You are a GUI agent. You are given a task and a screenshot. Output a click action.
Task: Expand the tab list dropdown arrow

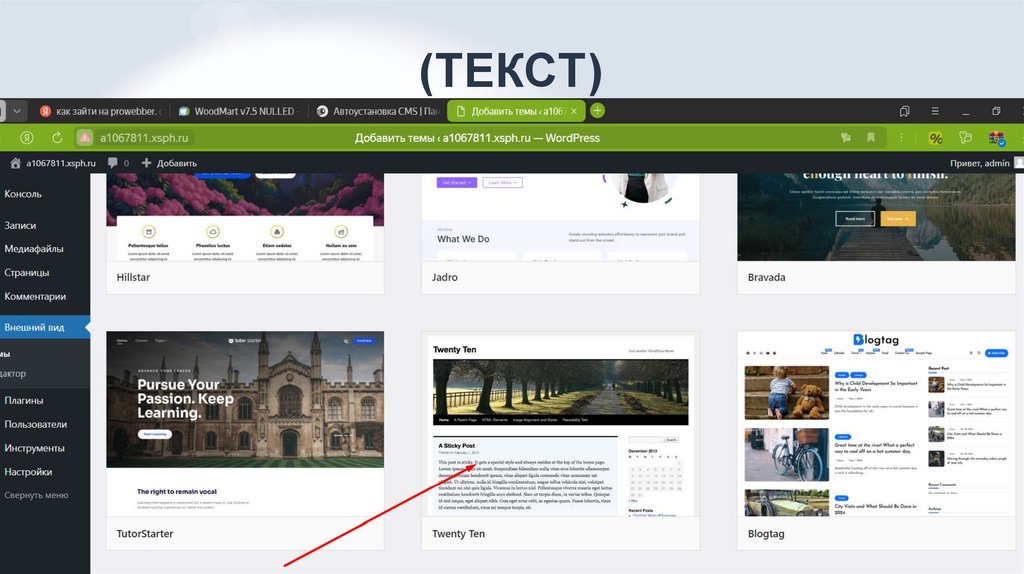click(17, 111)
